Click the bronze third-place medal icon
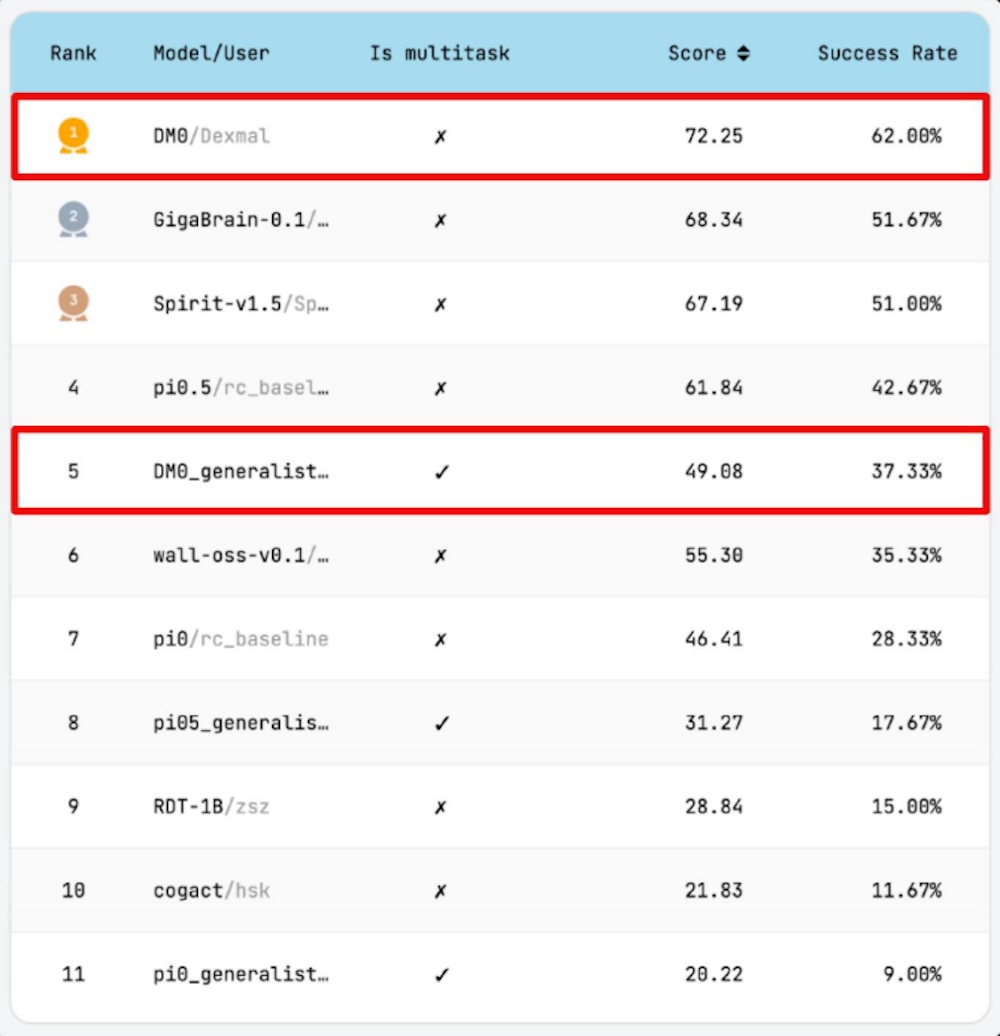 pos(73,303)
